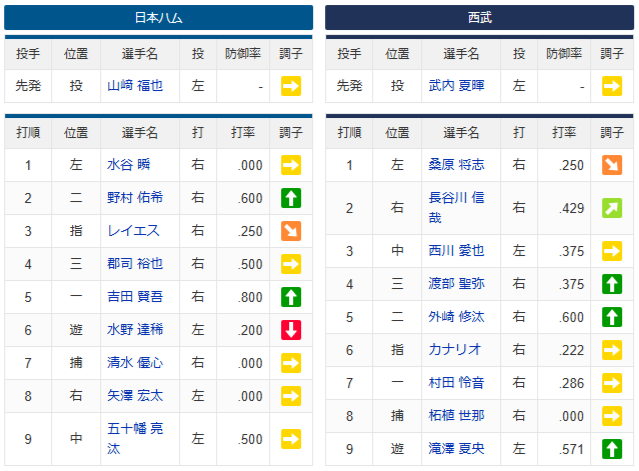The height and width of the screenshot is (471, 639).
Task: Open player link 滝澤 夏央
Action: [456, 449]
